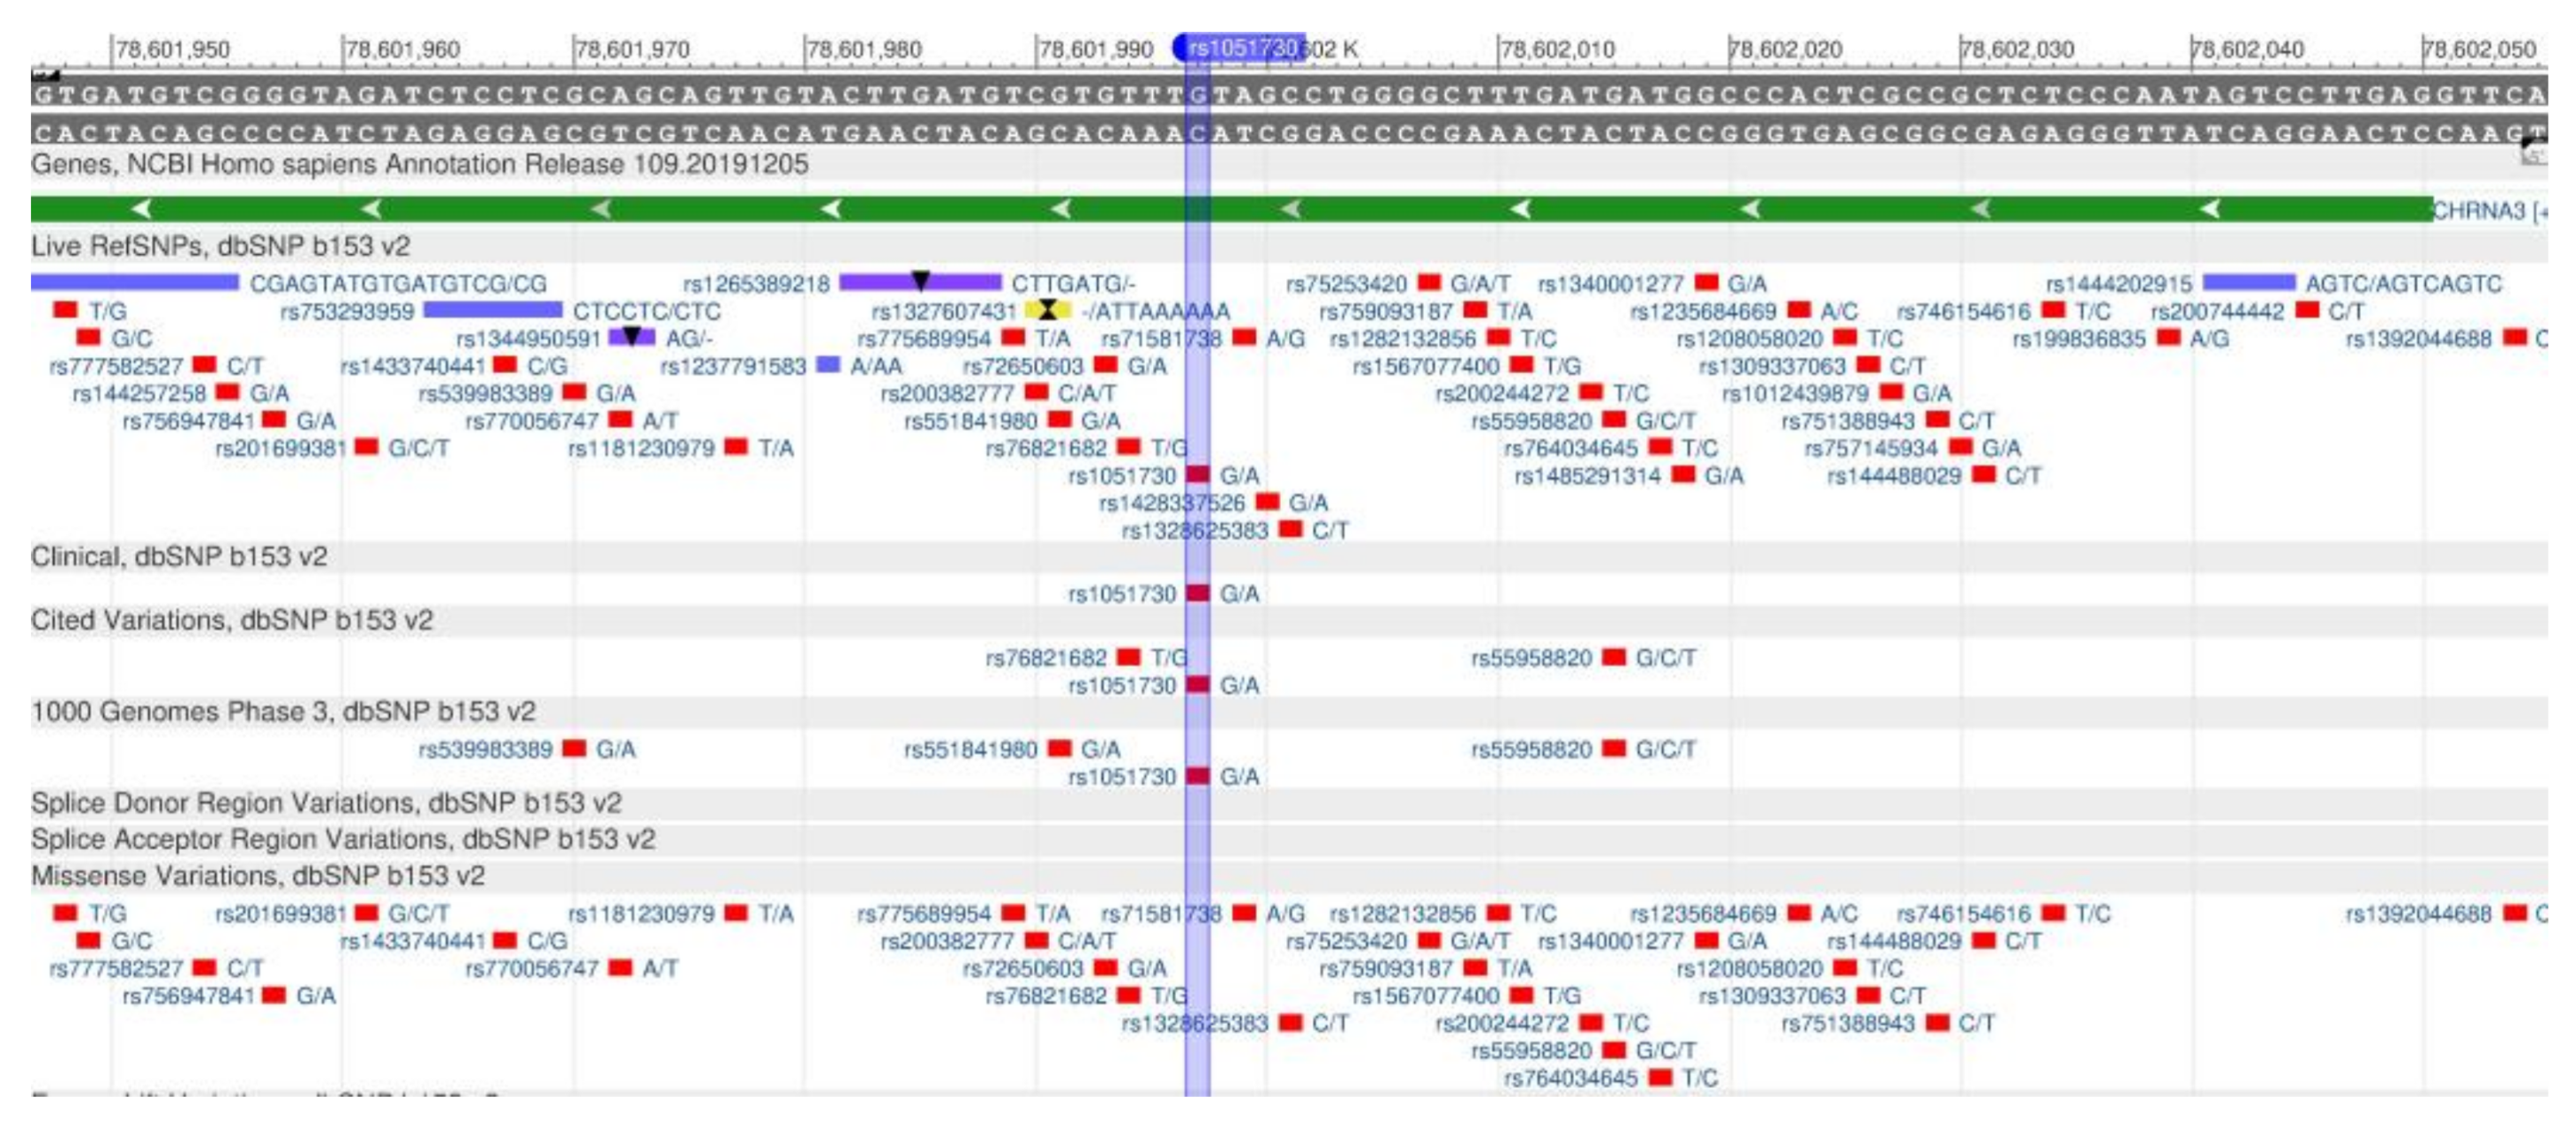
Task: Select the 1000 Genomes Phase 3 track title
Action: (283, 711)
